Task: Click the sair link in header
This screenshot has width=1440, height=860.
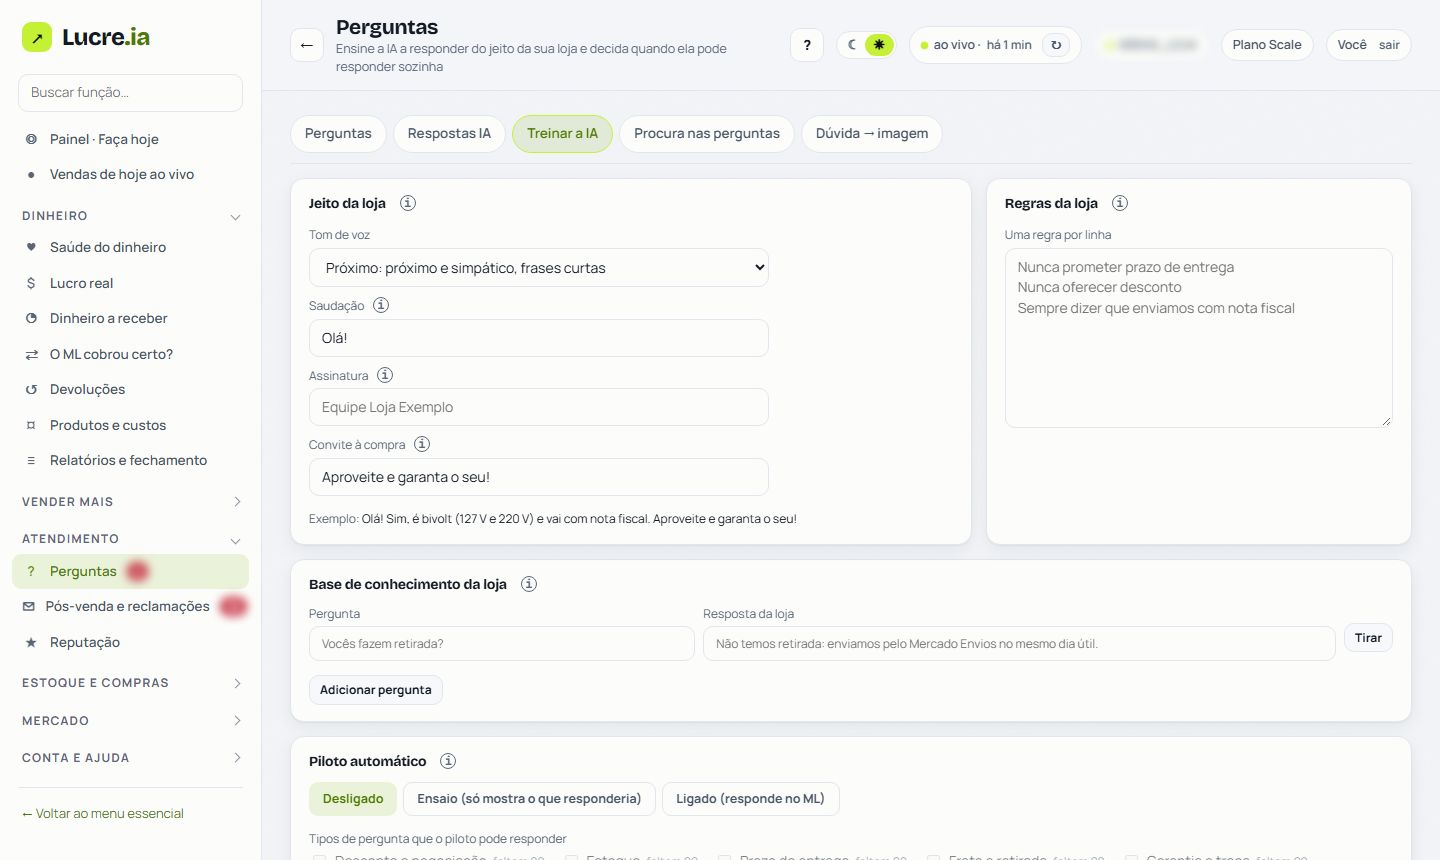Action: [1389, 45]
